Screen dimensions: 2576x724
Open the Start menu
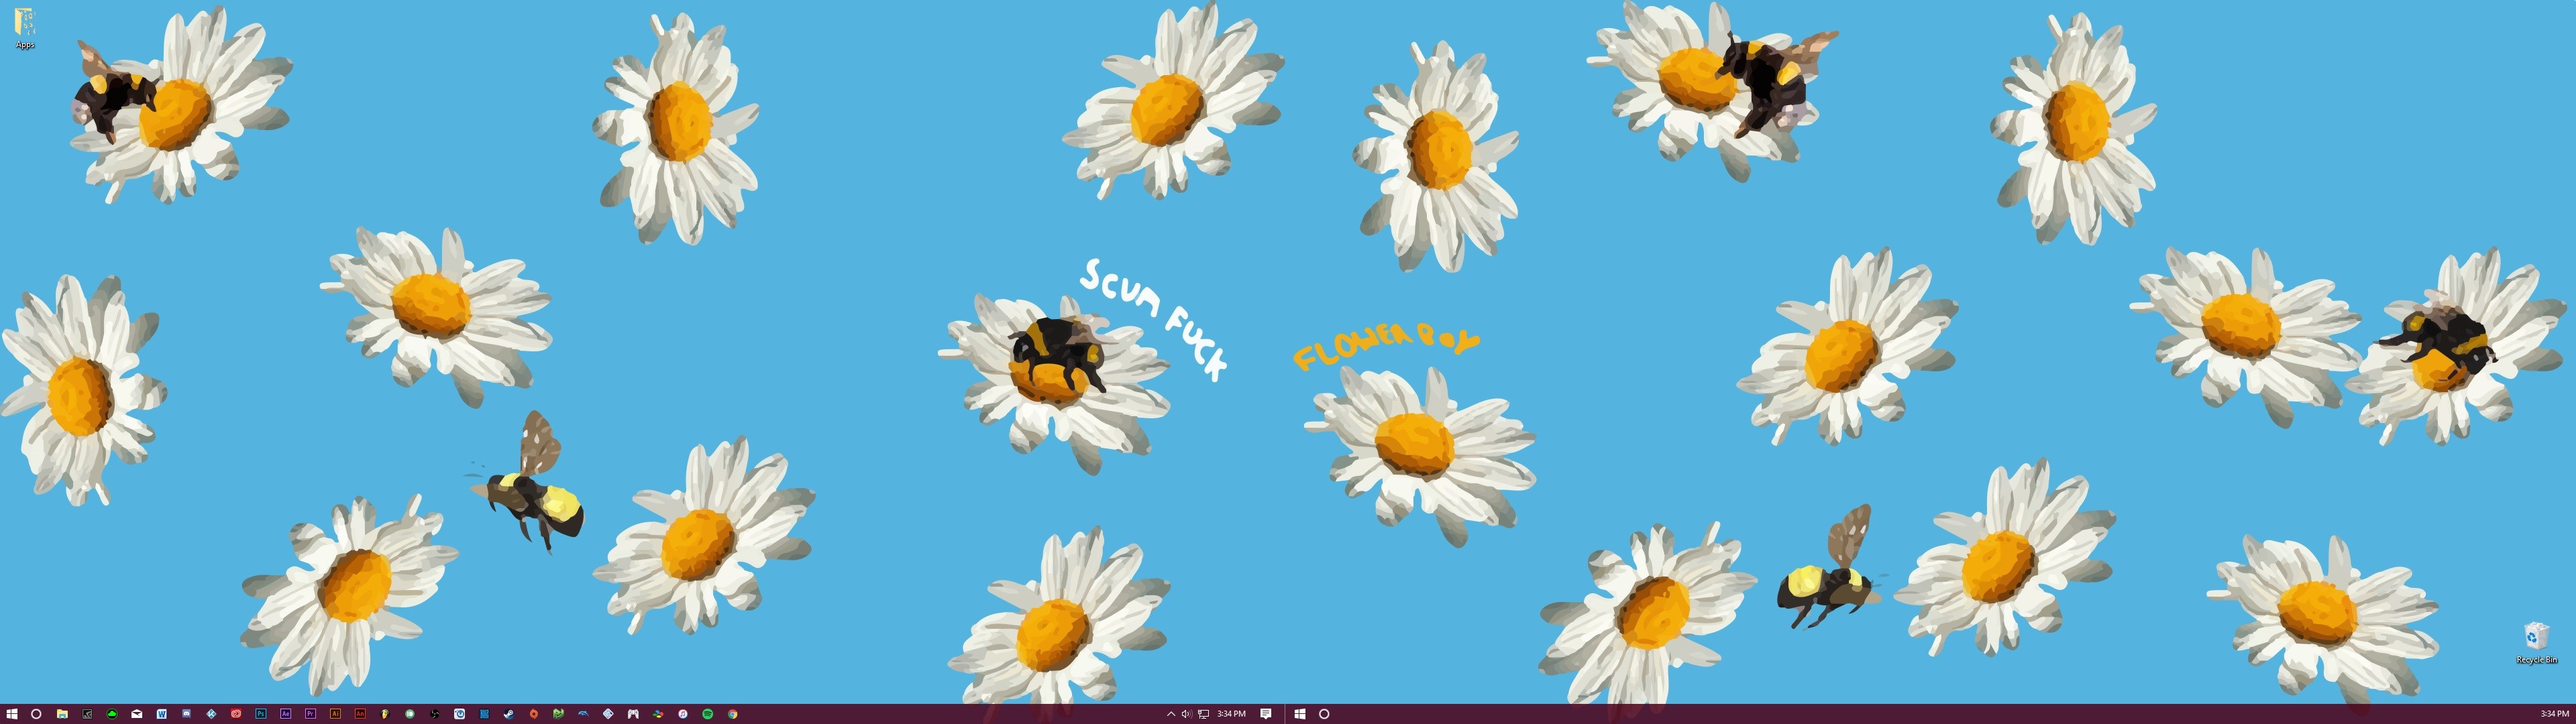12,714
